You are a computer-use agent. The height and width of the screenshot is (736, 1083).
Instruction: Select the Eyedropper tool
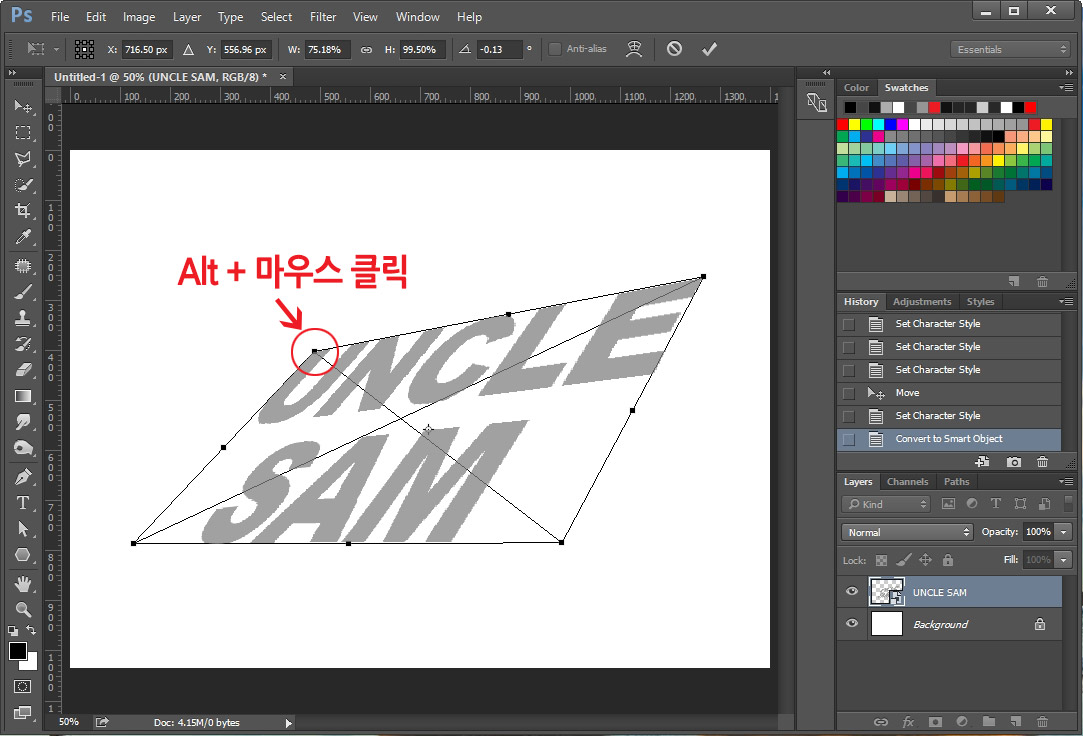[23, 238]
